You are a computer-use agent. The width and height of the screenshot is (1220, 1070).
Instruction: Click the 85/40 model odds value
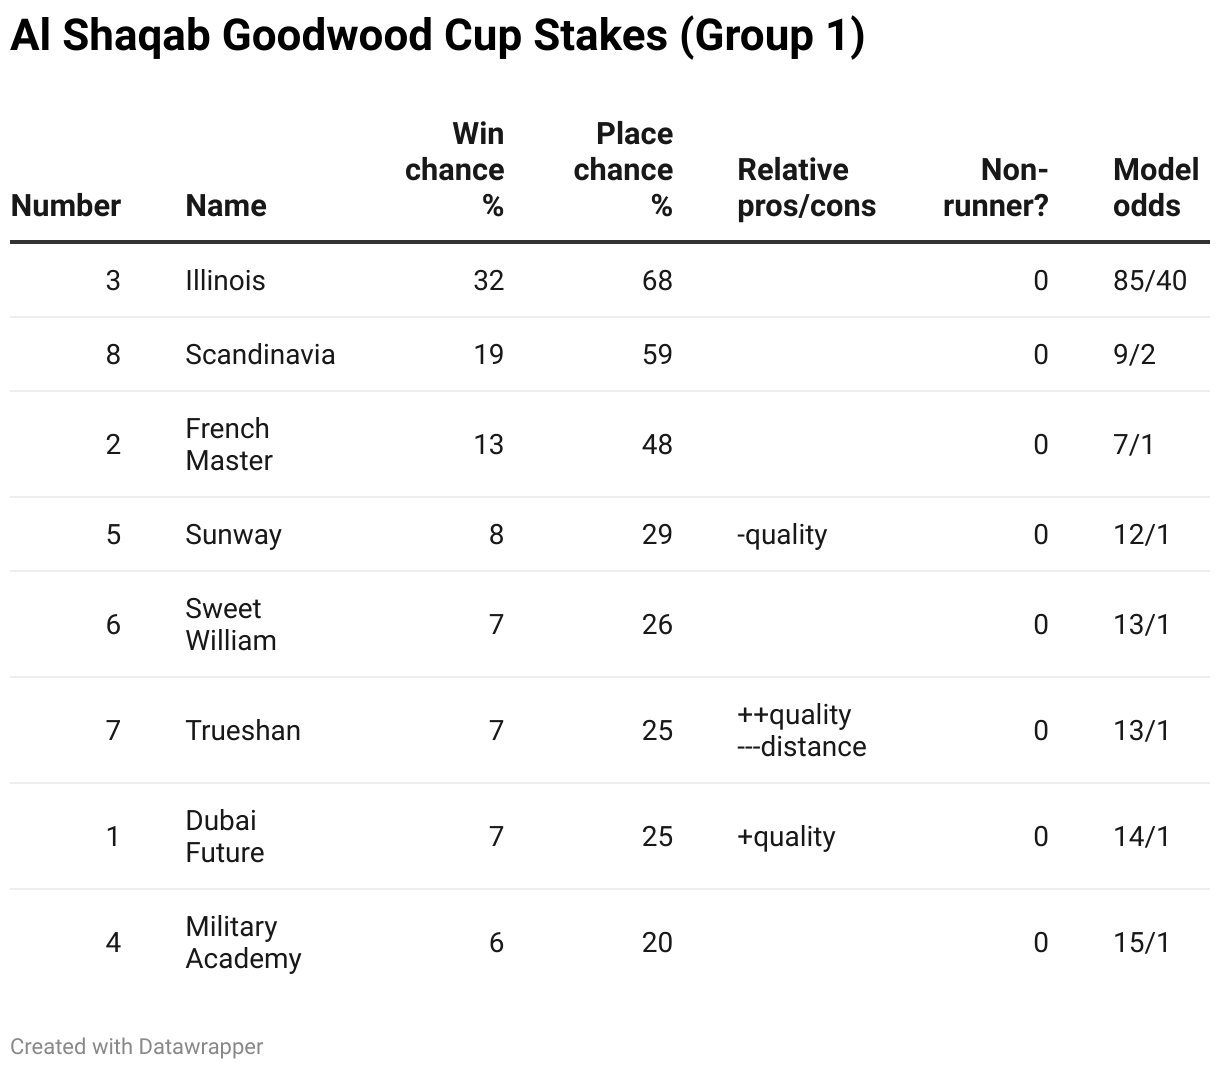pos(1150,280)
